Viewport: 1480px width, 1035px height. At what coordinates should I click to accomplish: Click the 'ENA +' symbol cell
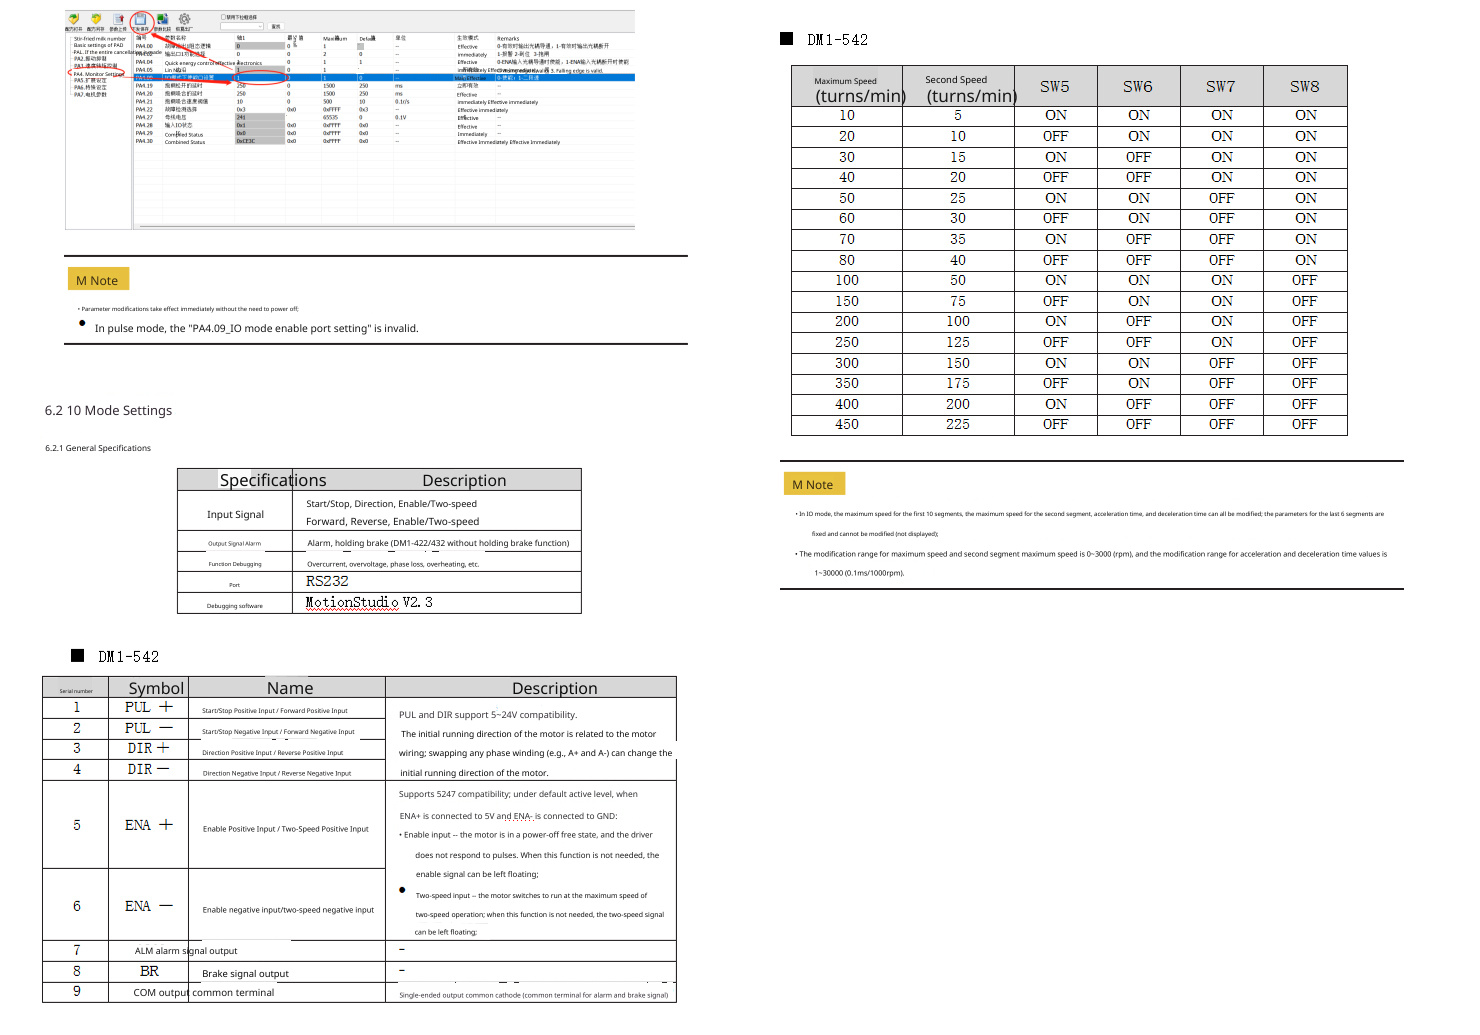tap(149, 825)
